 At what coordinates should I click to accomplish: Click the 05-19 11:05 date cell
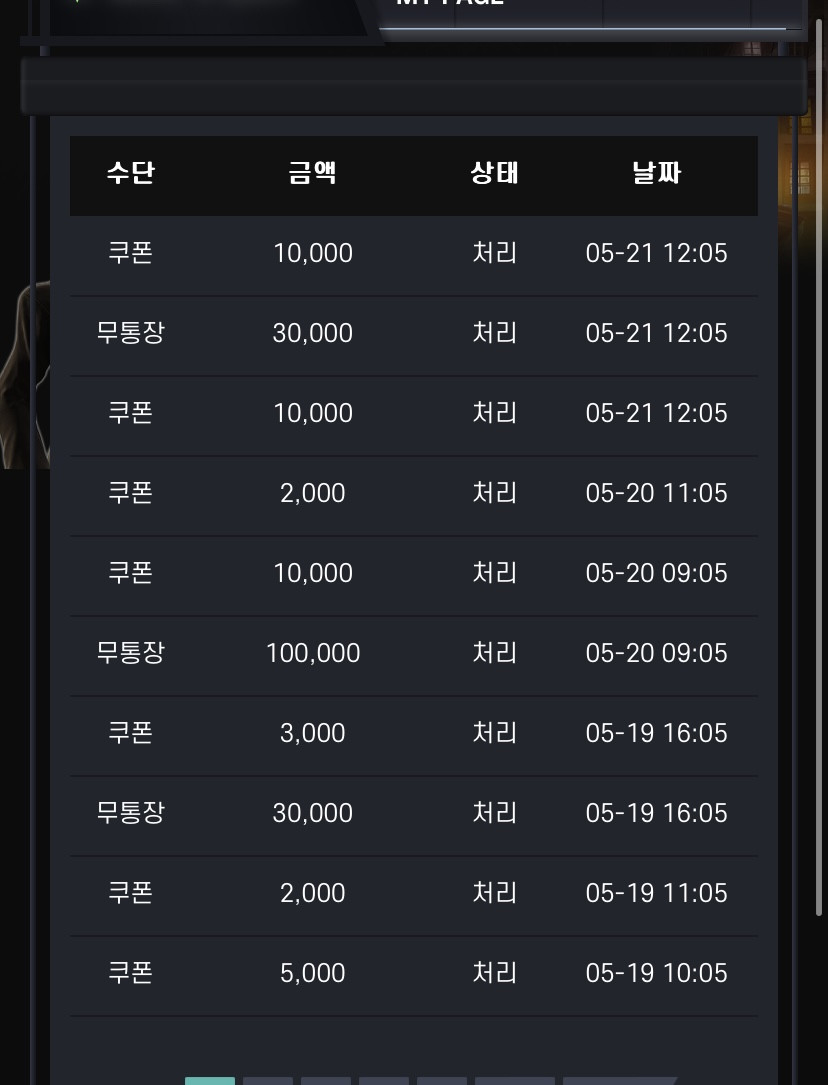click(656, 893)
